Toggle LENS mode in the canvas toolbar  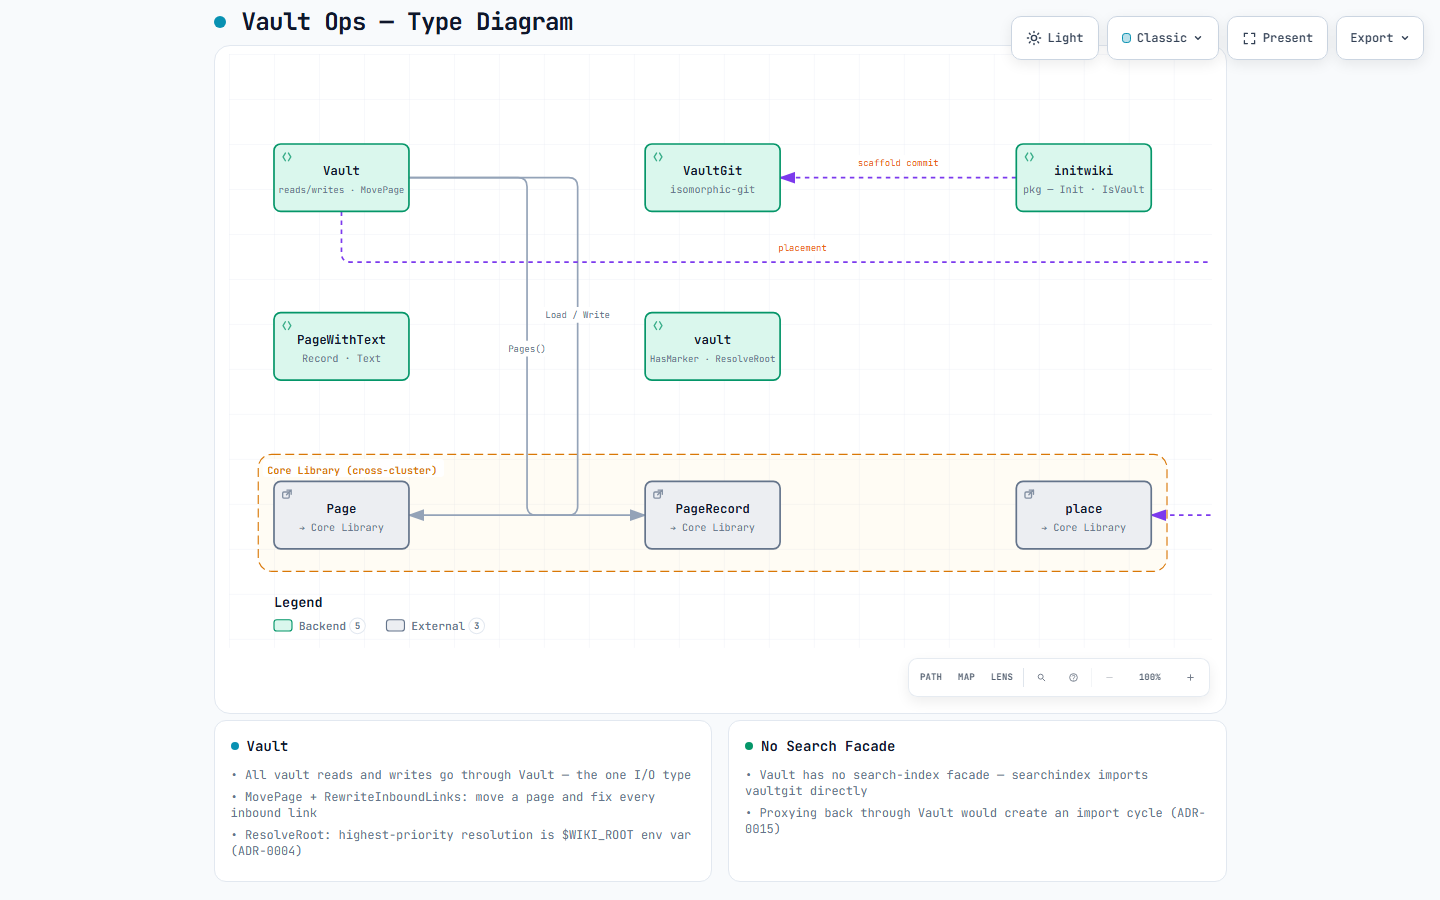click(1002, 677)
